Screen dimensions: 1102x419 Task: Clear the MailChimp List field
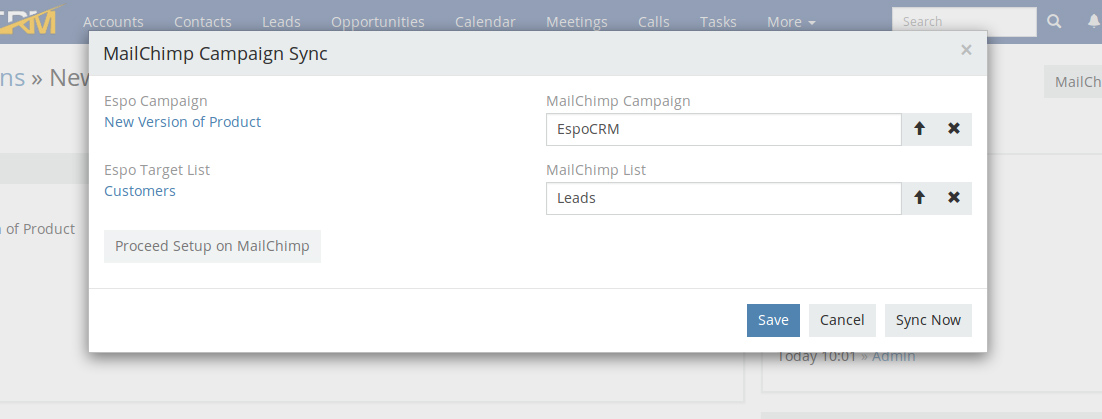pos(954,198)
